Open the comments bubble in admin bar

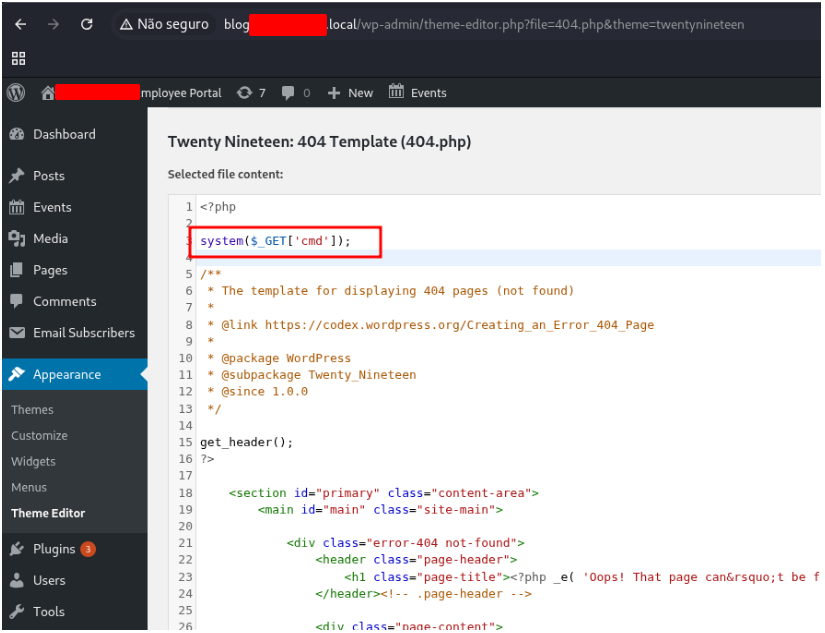coord(295,93)
